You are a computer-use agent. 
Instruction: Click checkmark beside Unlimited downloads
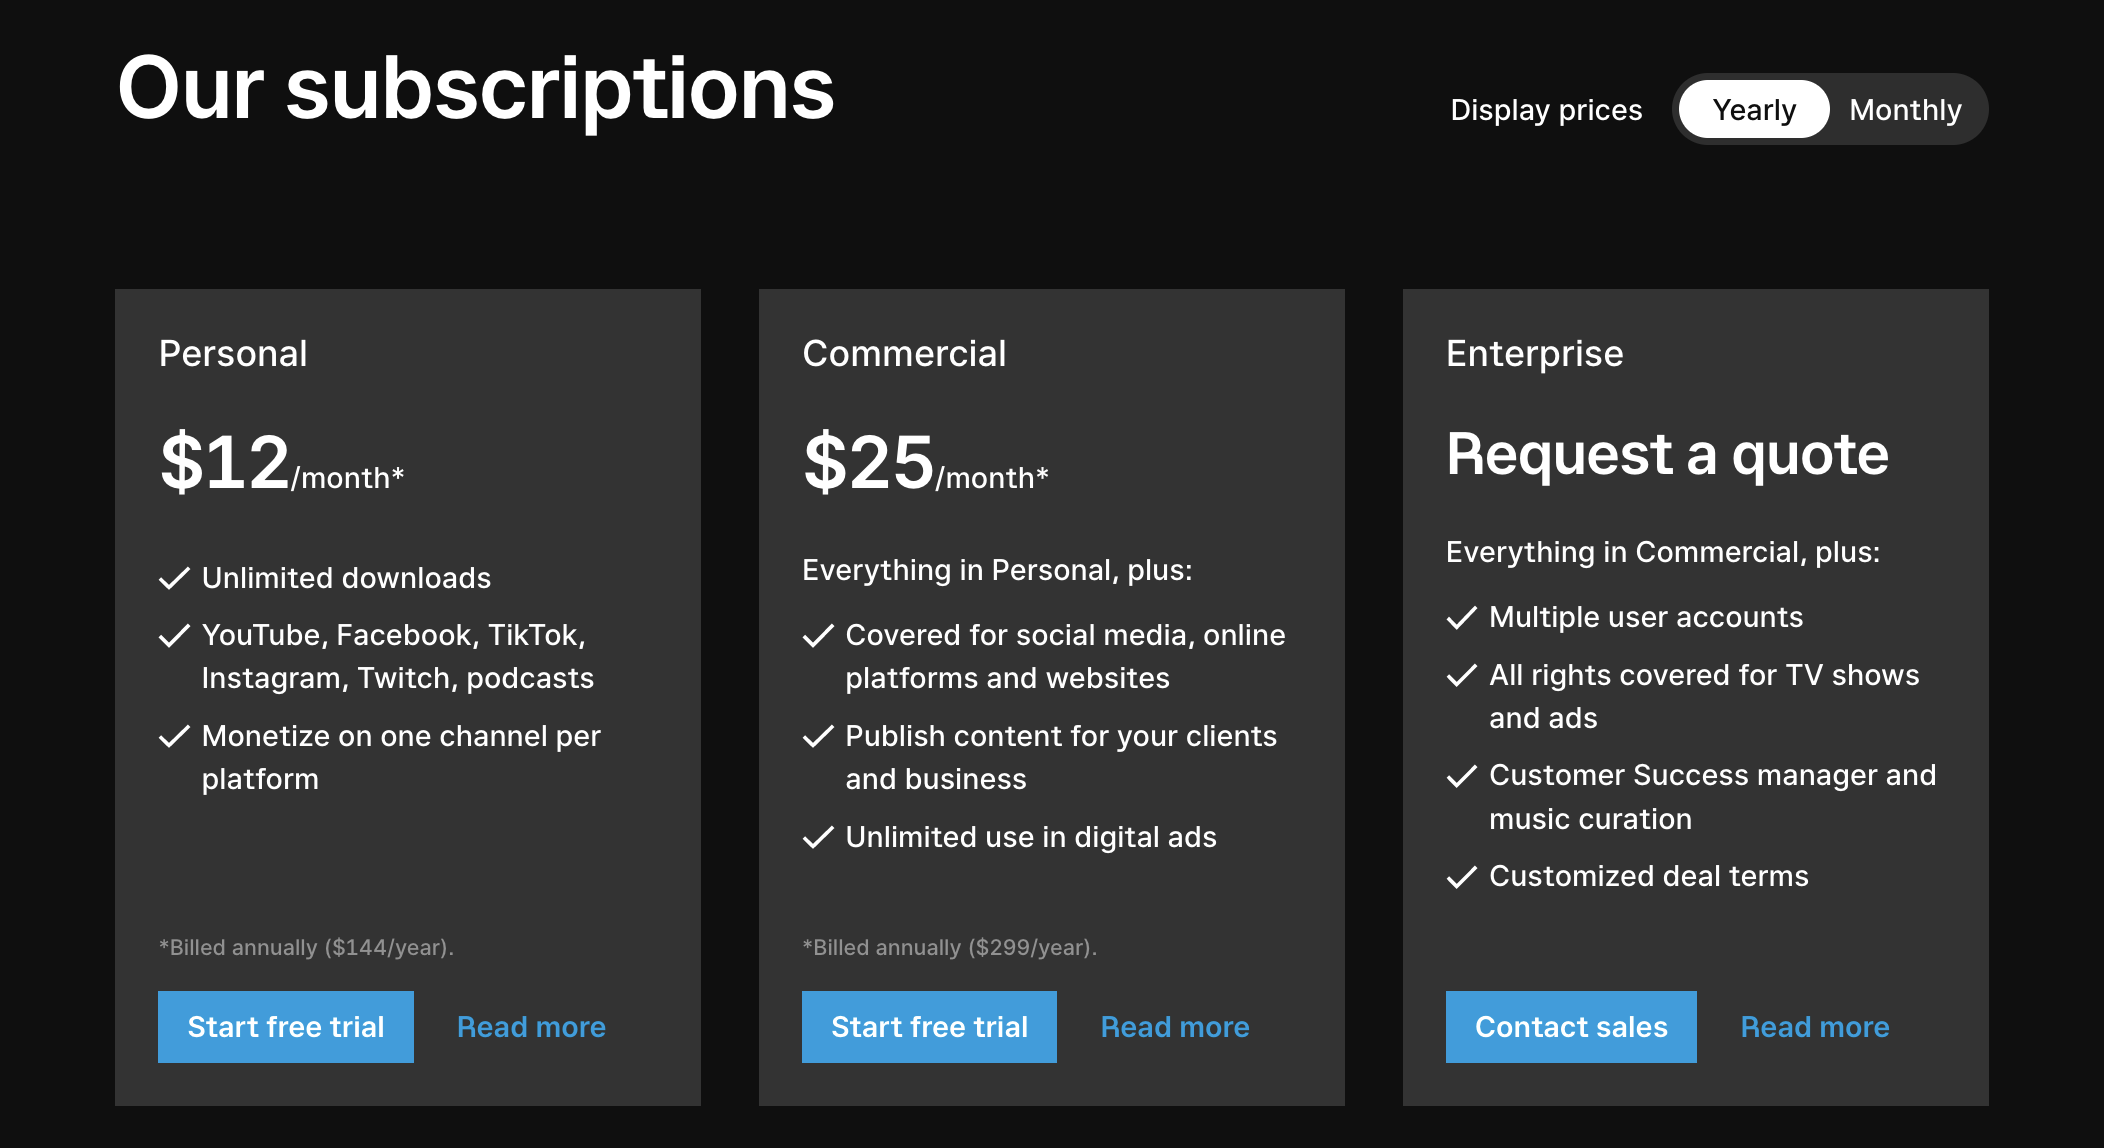point(175,579)
